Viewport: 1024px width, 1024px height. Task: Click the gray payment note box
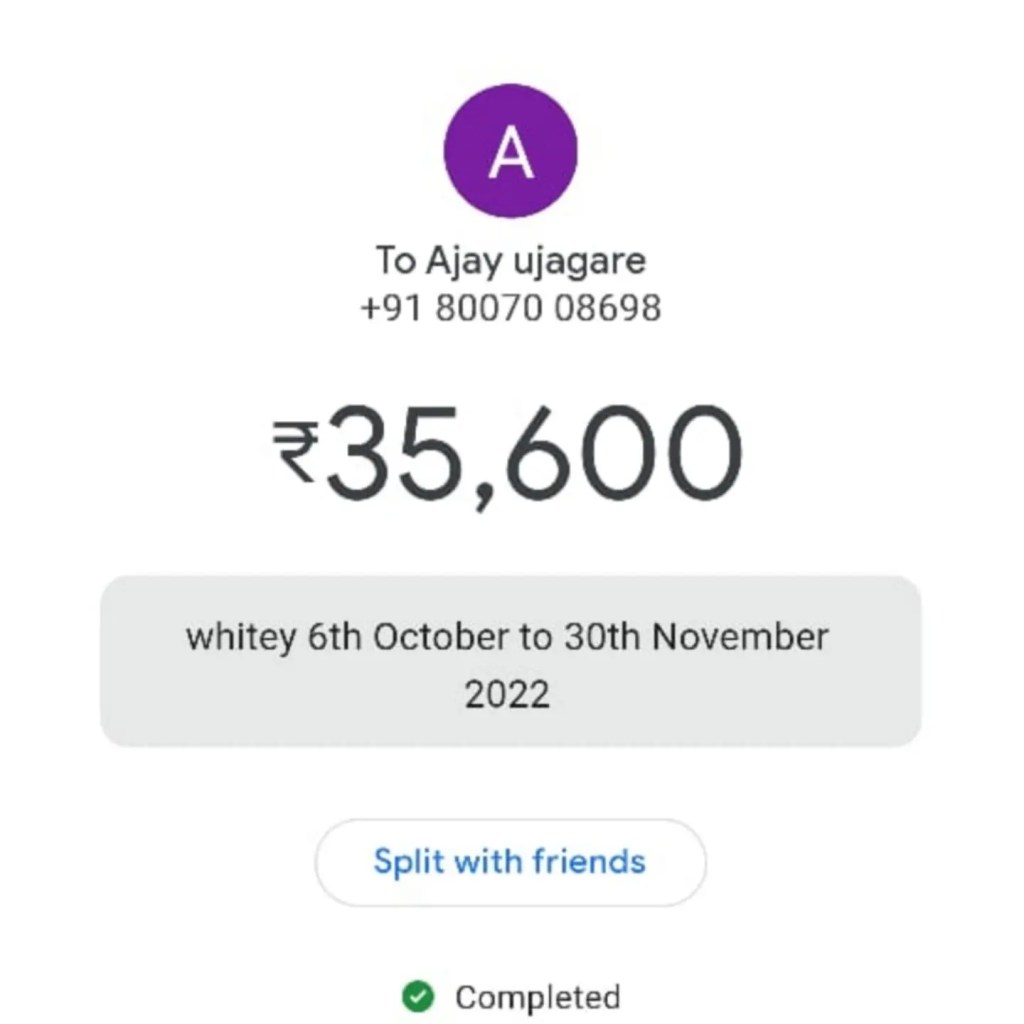(510, 661)
